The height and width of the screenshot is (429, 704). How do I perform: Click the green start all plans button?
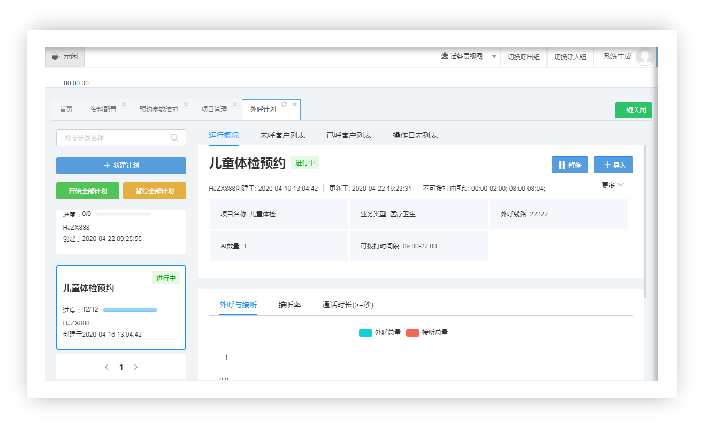pos(87,190)
